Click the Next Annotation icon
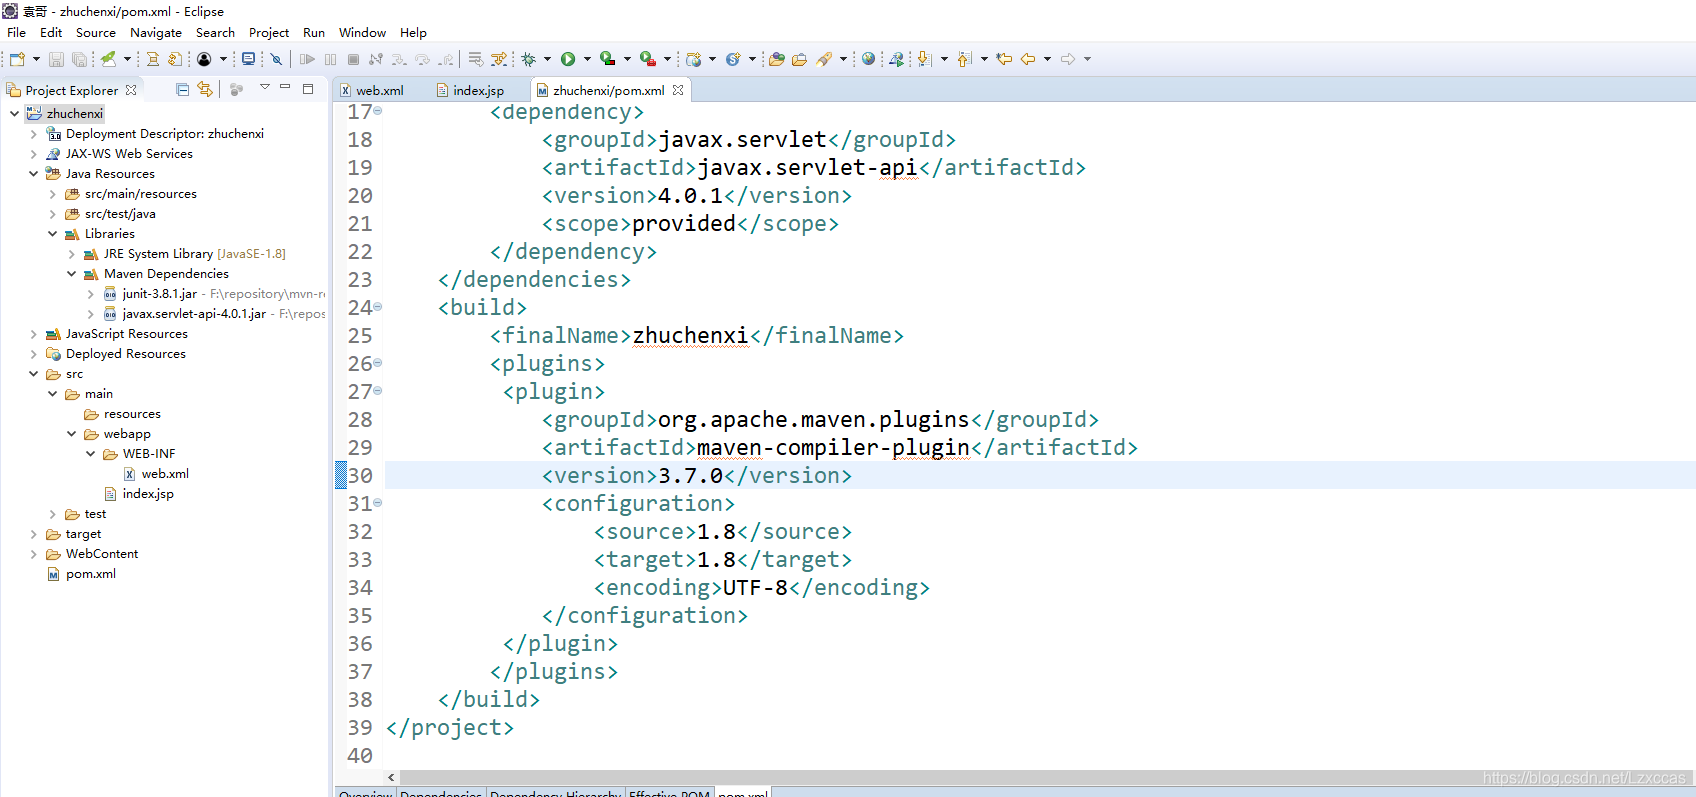 click(x=924, y=59)
